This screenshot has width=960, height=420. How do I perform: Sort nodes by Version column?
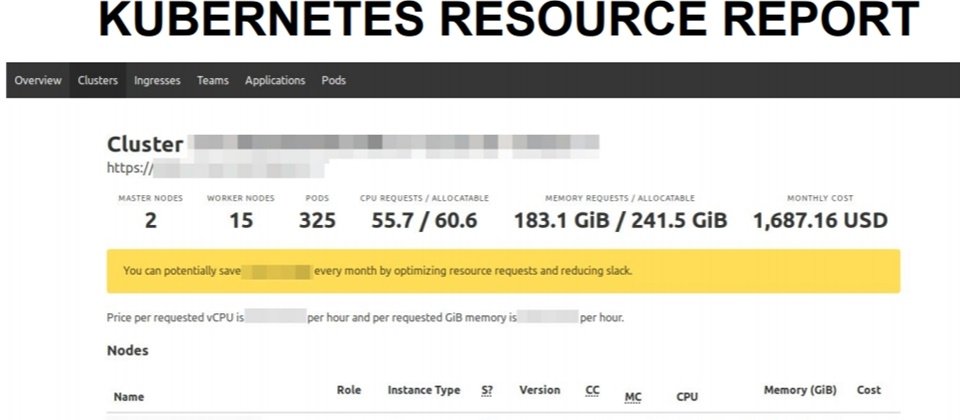tap(539, 390)
